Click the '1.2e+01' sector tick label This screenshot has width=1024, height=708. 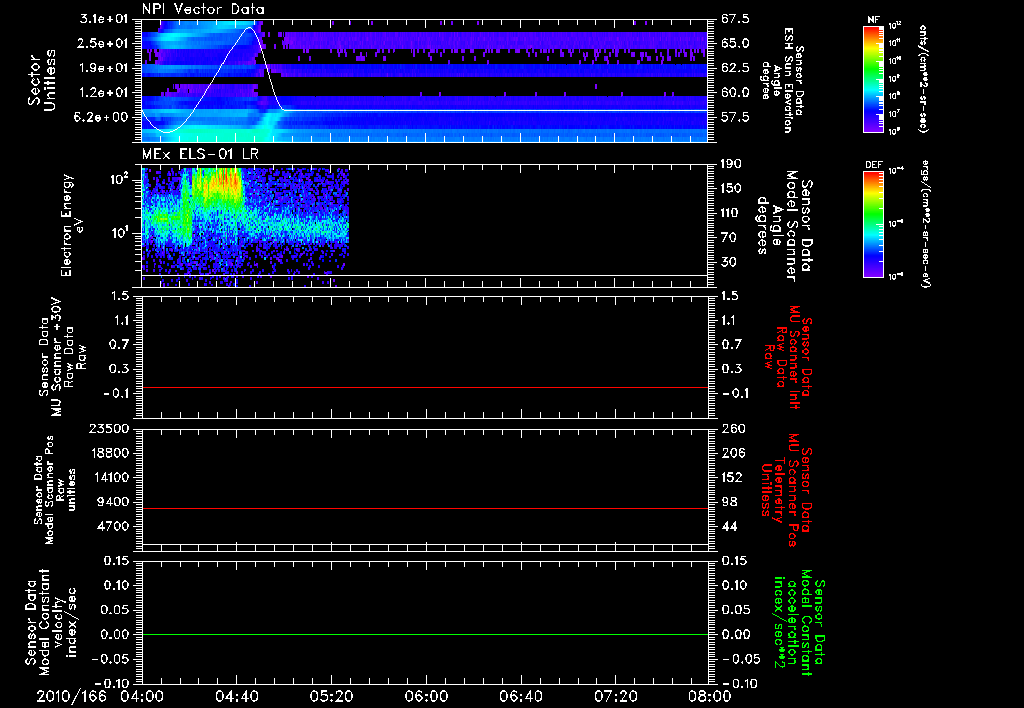104,93
